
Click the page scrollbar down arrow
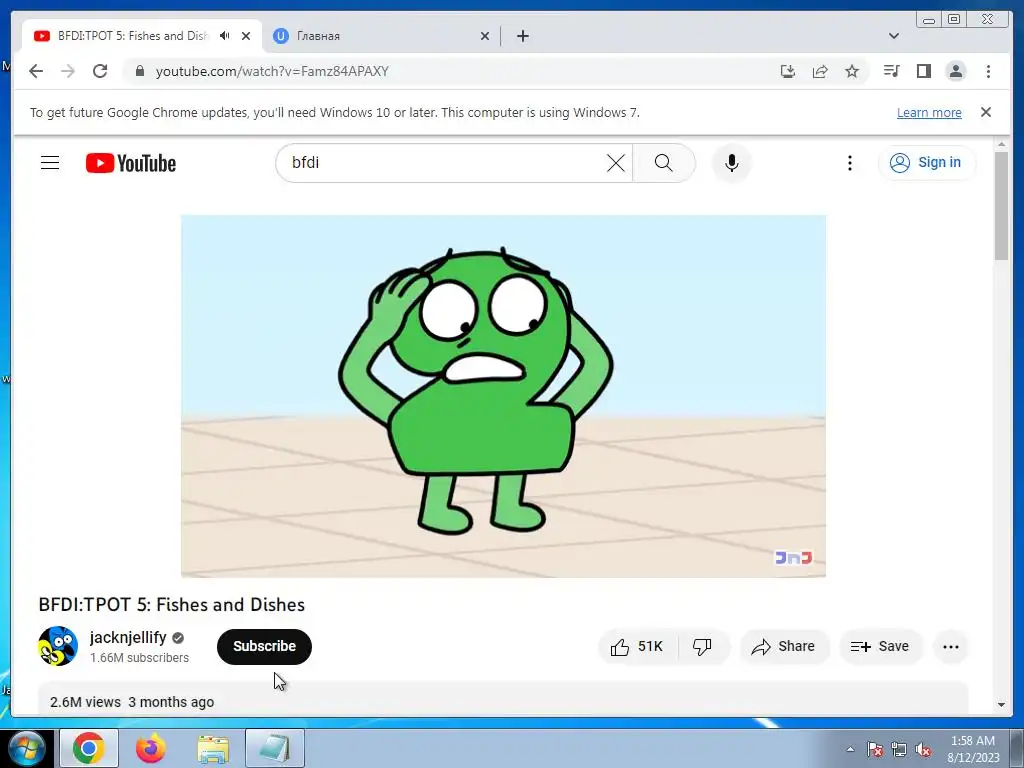pos(1001,705)
